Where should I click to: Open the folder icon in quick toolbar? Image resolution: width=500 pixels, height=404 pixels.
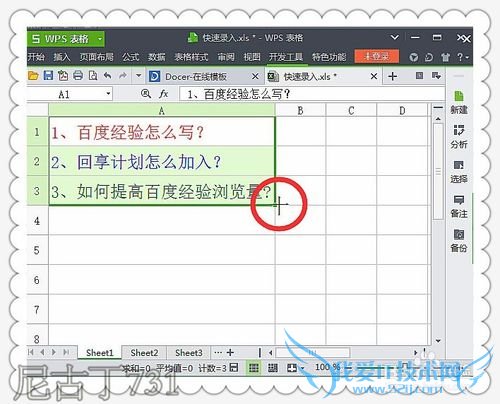33,76
